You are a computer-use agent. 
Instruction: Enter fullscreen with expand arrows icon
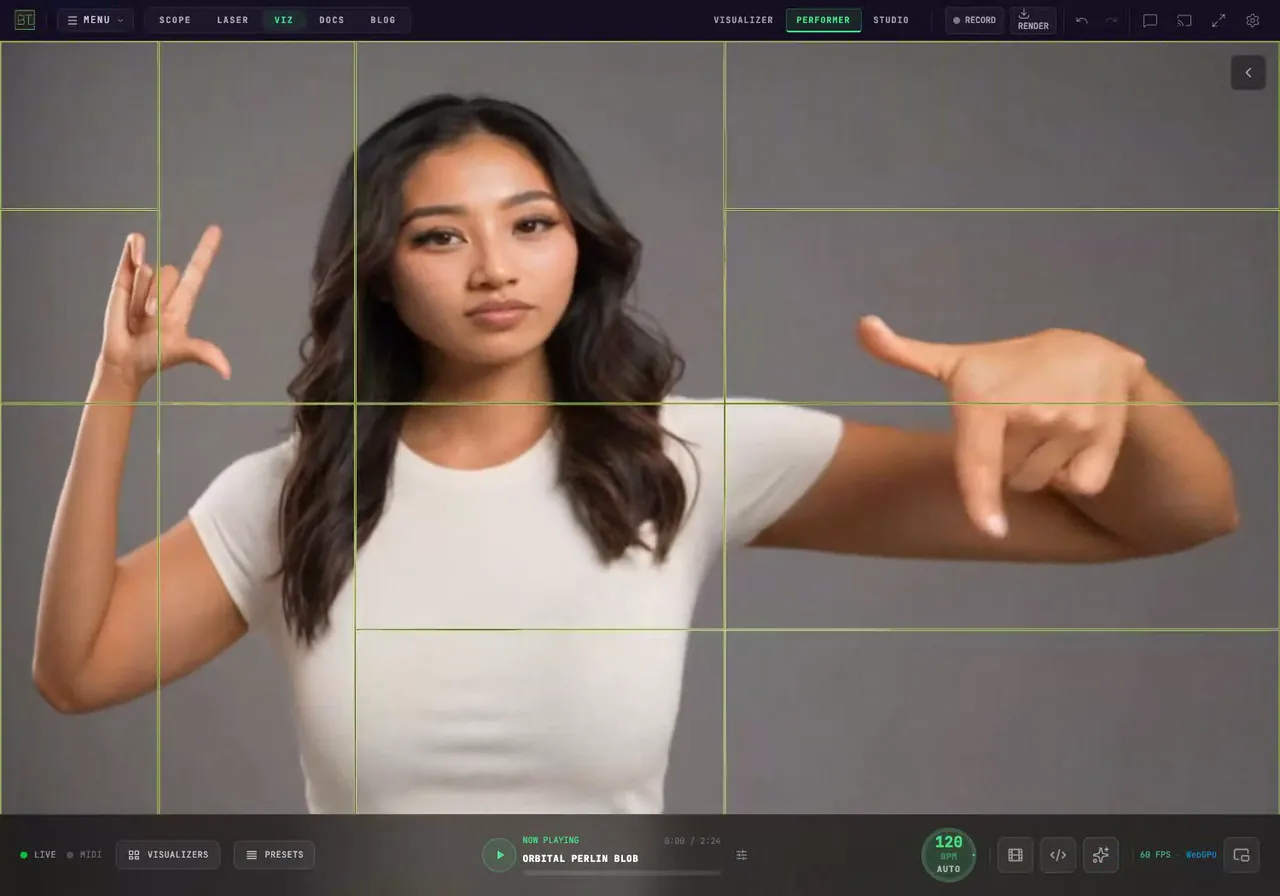(x=1218, y=20)
